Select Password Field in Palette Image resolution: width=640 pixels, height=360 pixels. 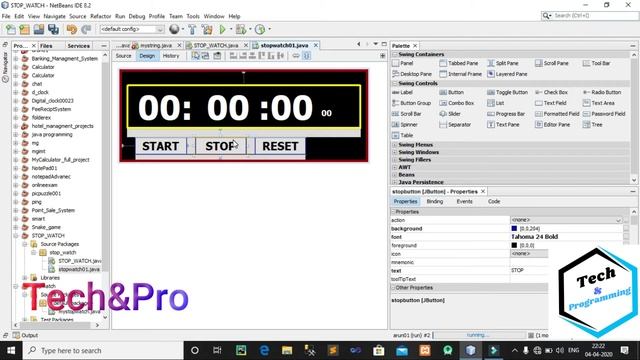[x=604, y=114]
